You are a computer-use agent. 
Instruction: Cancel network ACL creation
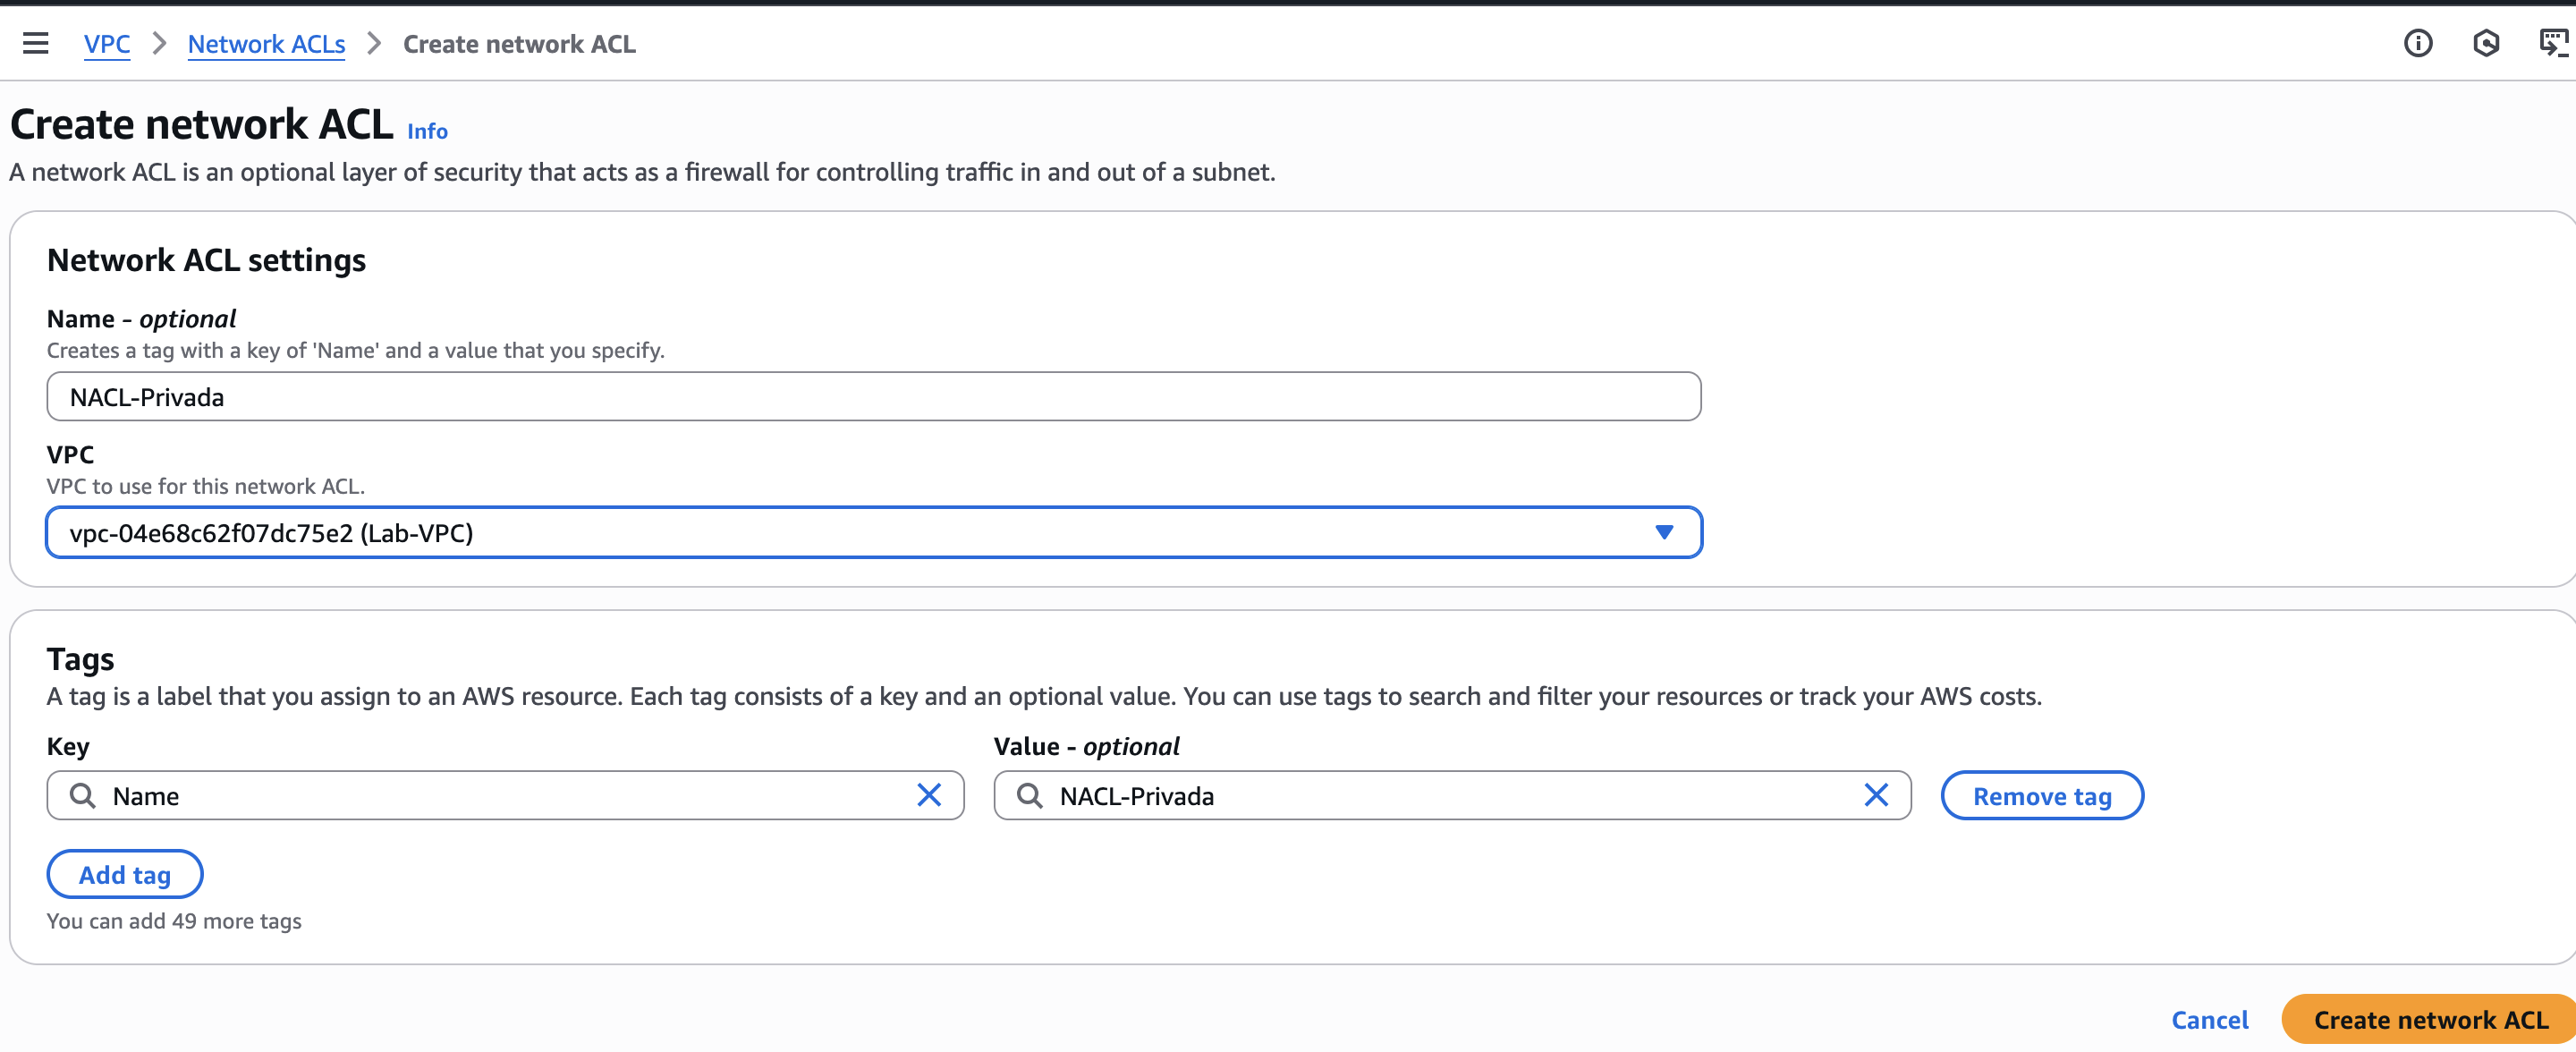coord(2209,1019)
